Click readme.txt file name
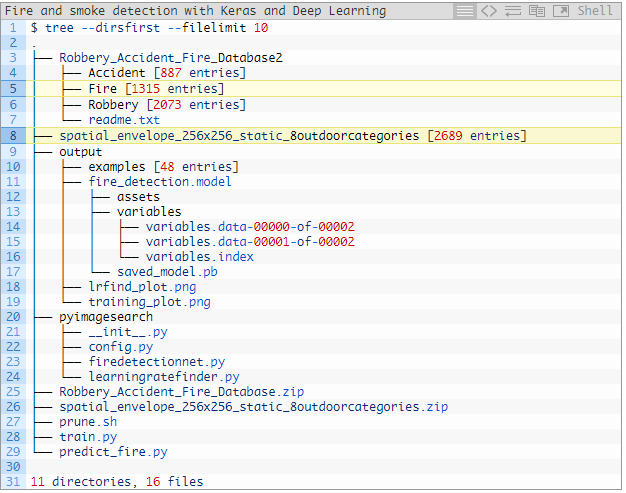This screenshot has width=626, height=493. coord(124,120)
